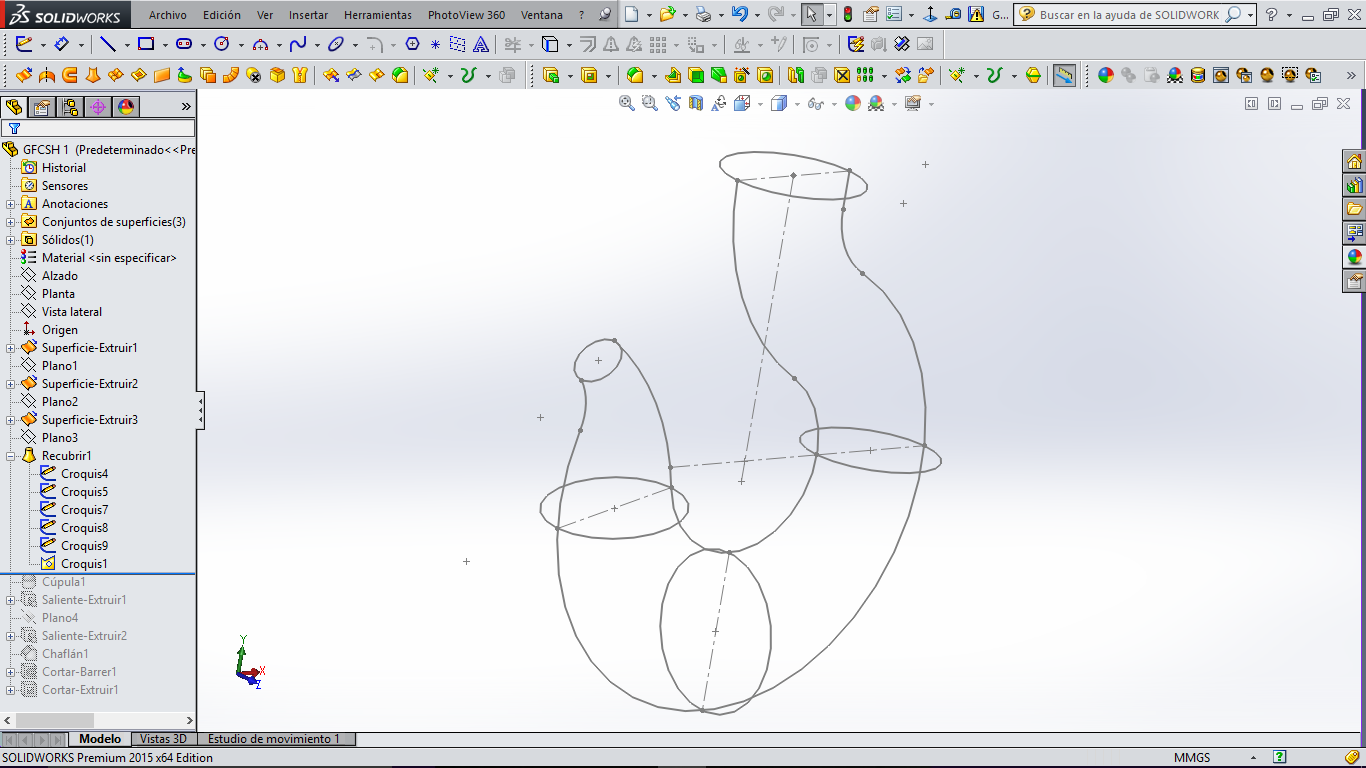Viewport: 1366px width, 768px height.
Task: Toggle the Select cursor tool
Action: (x=812, y=15)
